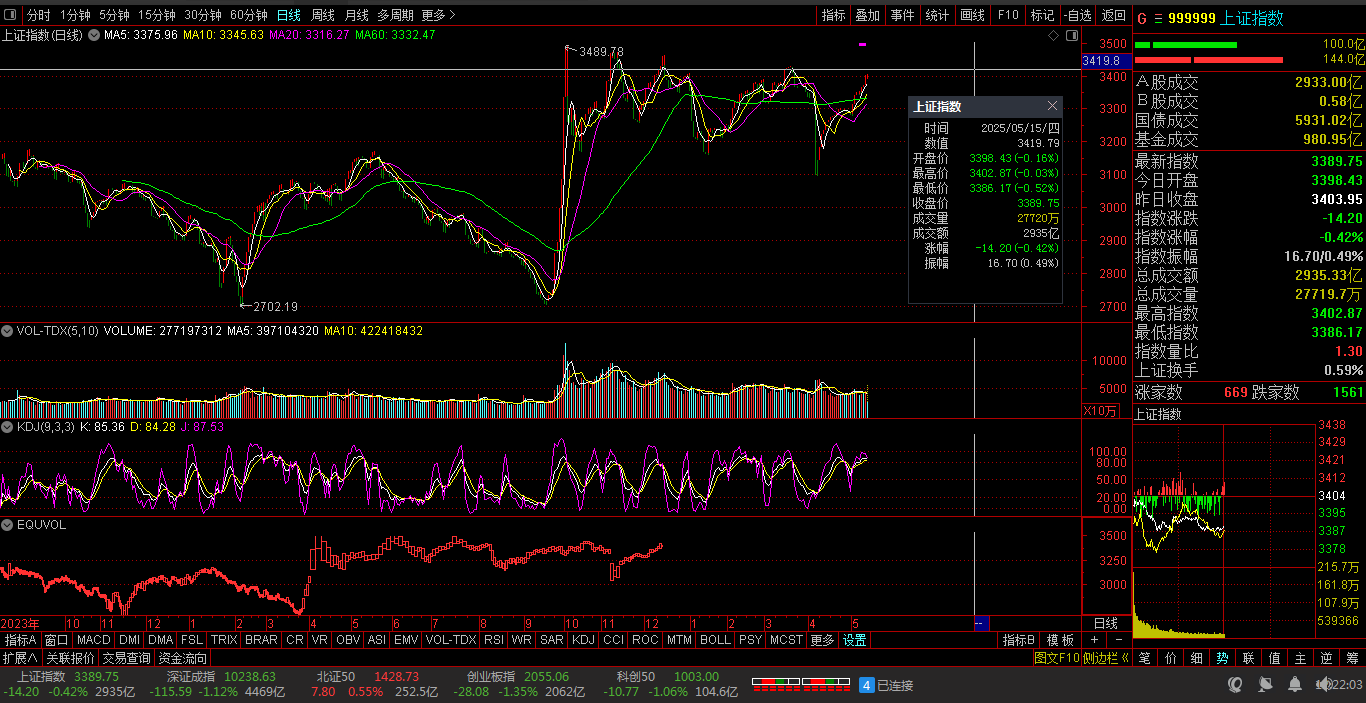Open the 资金流向 tab
The height and width of the screenshot is (703, 1366).
(x=183, y=658)
